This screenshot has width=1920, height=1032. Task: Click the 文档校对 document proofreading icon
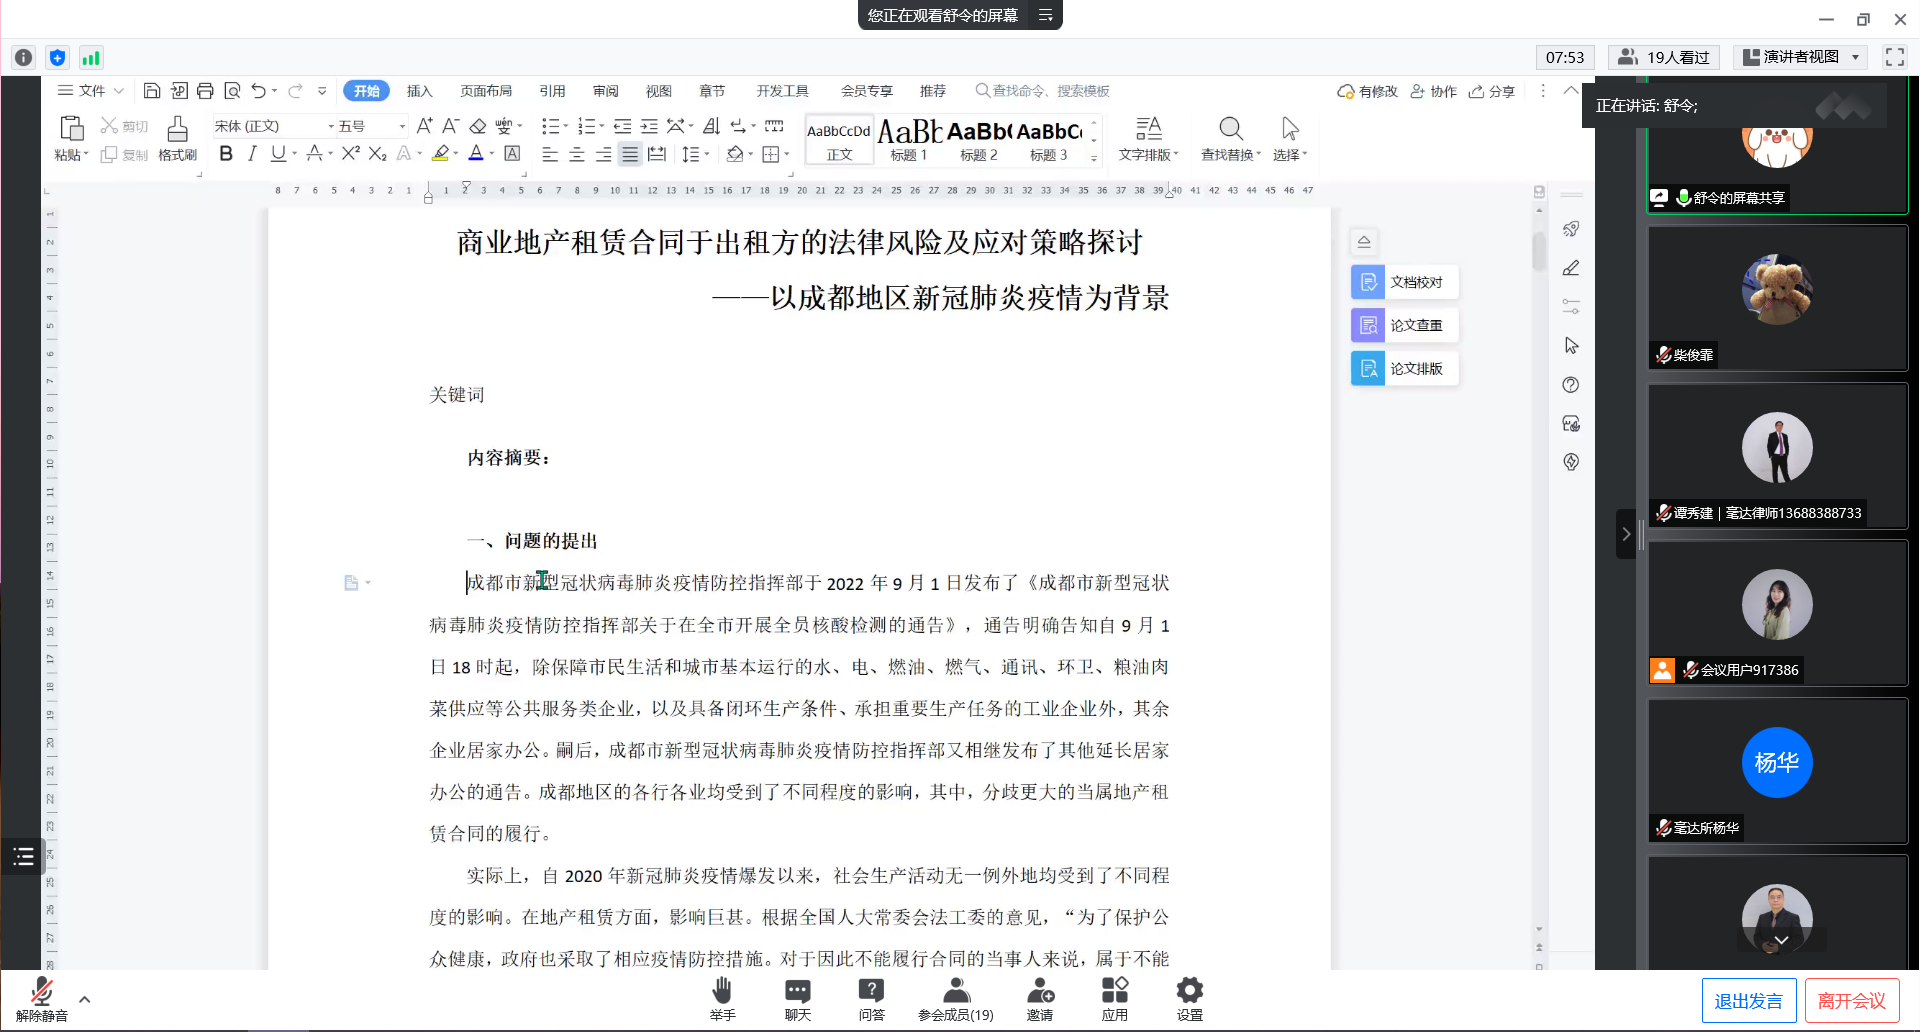tap(1368, 283)
